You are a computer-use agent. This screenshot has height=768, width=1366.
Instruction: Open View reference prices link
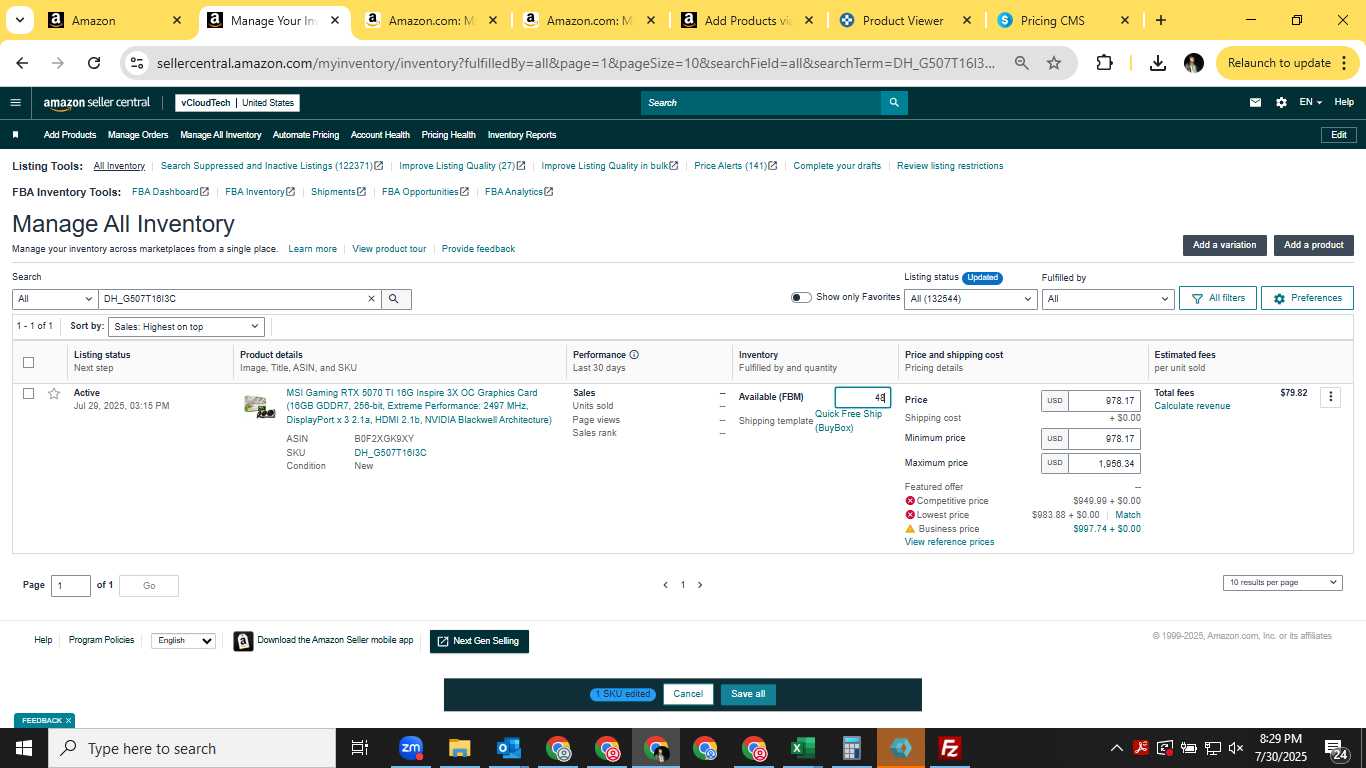tap(949, 542)
